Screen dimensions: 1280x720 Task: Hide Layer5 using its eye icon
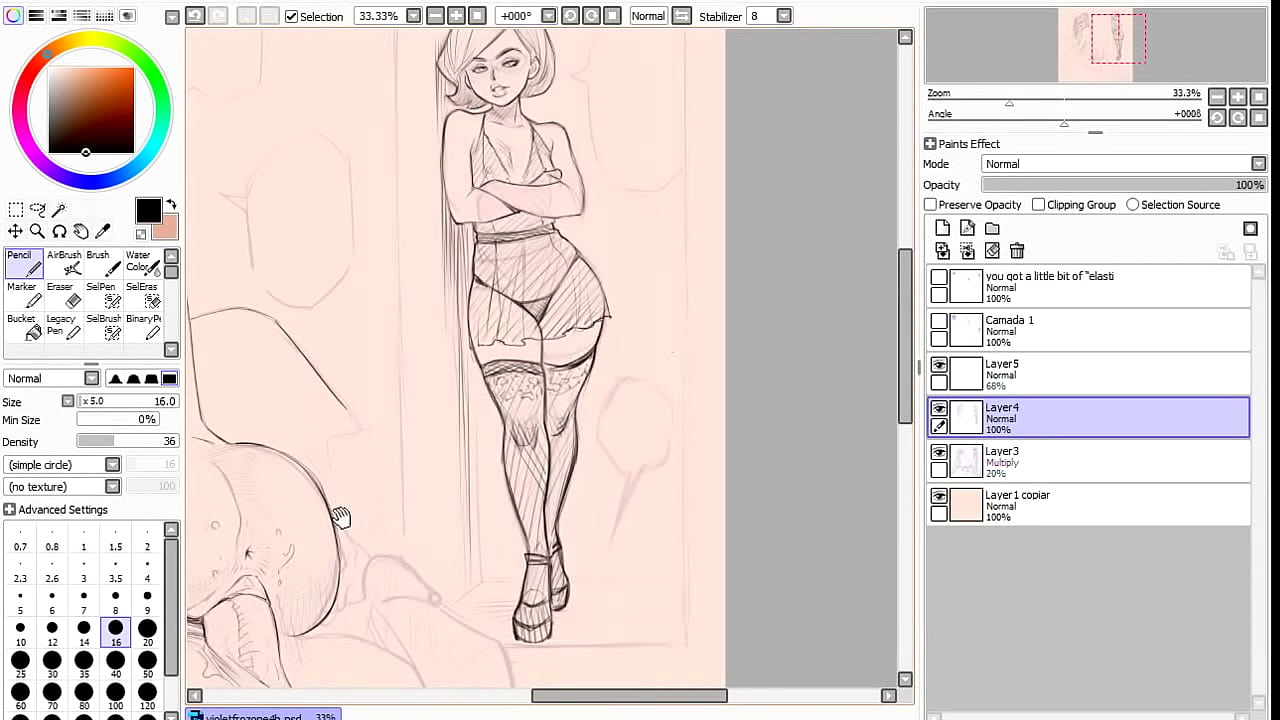[939, 365]
